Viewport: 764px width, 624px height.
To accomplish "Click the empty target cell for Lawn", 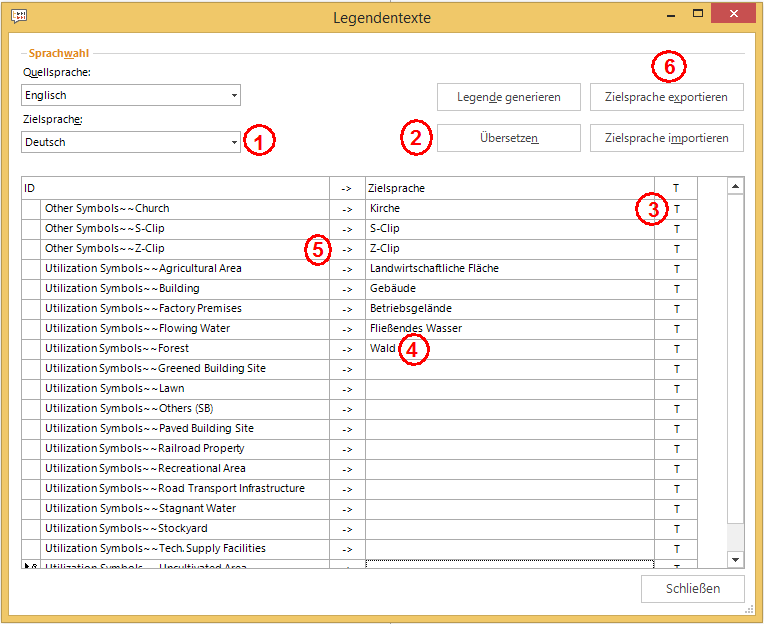I will point(509,389).
